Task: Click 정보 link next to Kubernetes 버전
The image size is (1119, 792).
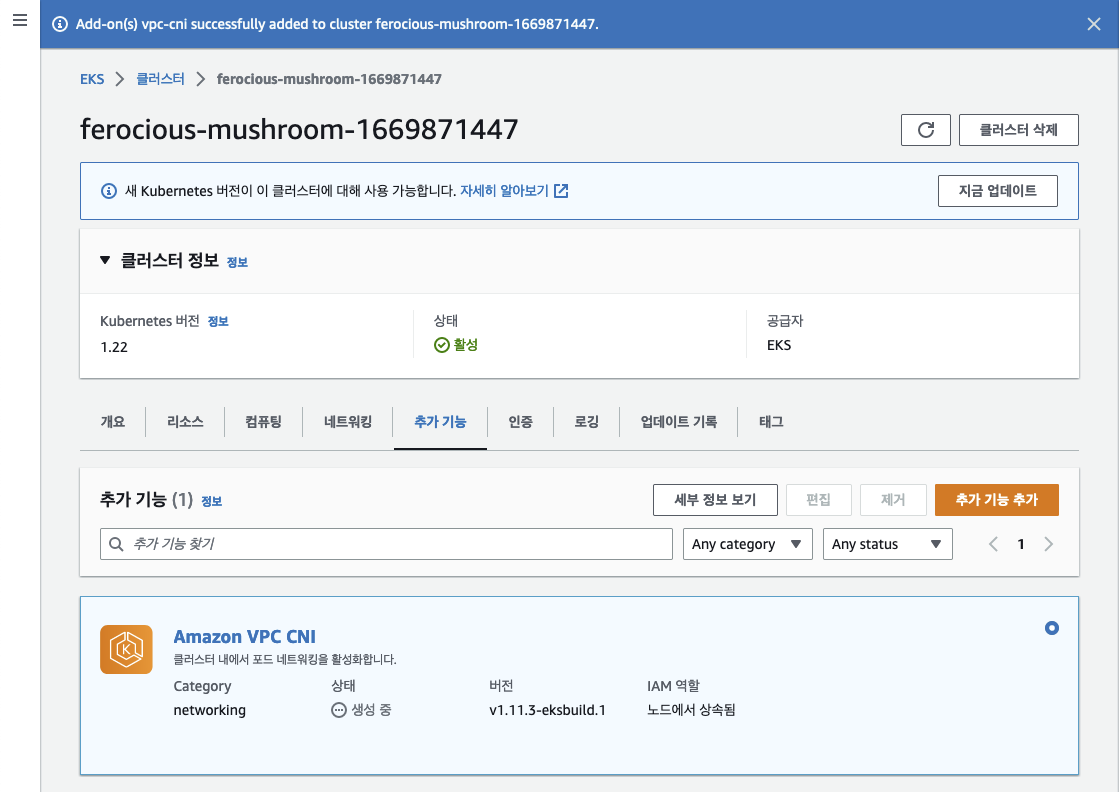Action: (x=218, y=322)
